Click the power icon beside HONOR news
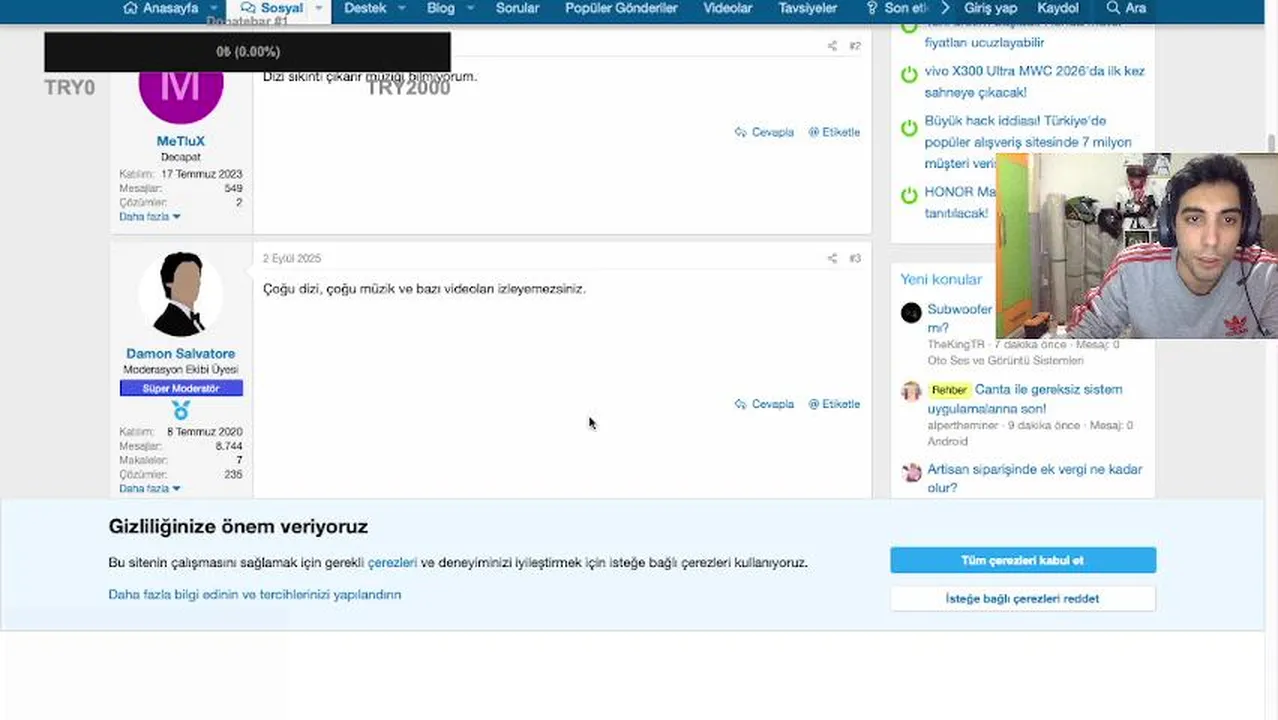 point(909,195)
